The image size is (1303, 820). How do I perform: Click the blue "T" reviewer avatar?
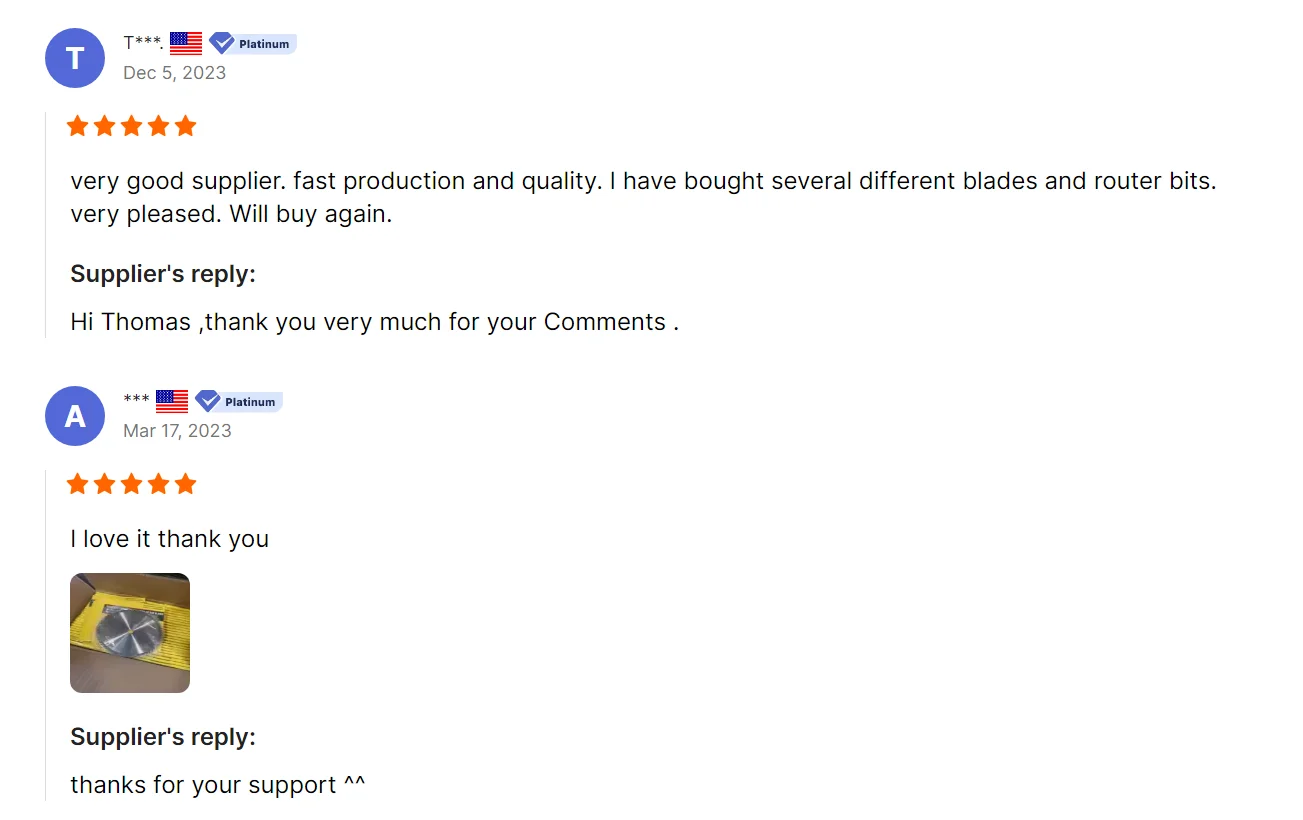pos(75,58)
